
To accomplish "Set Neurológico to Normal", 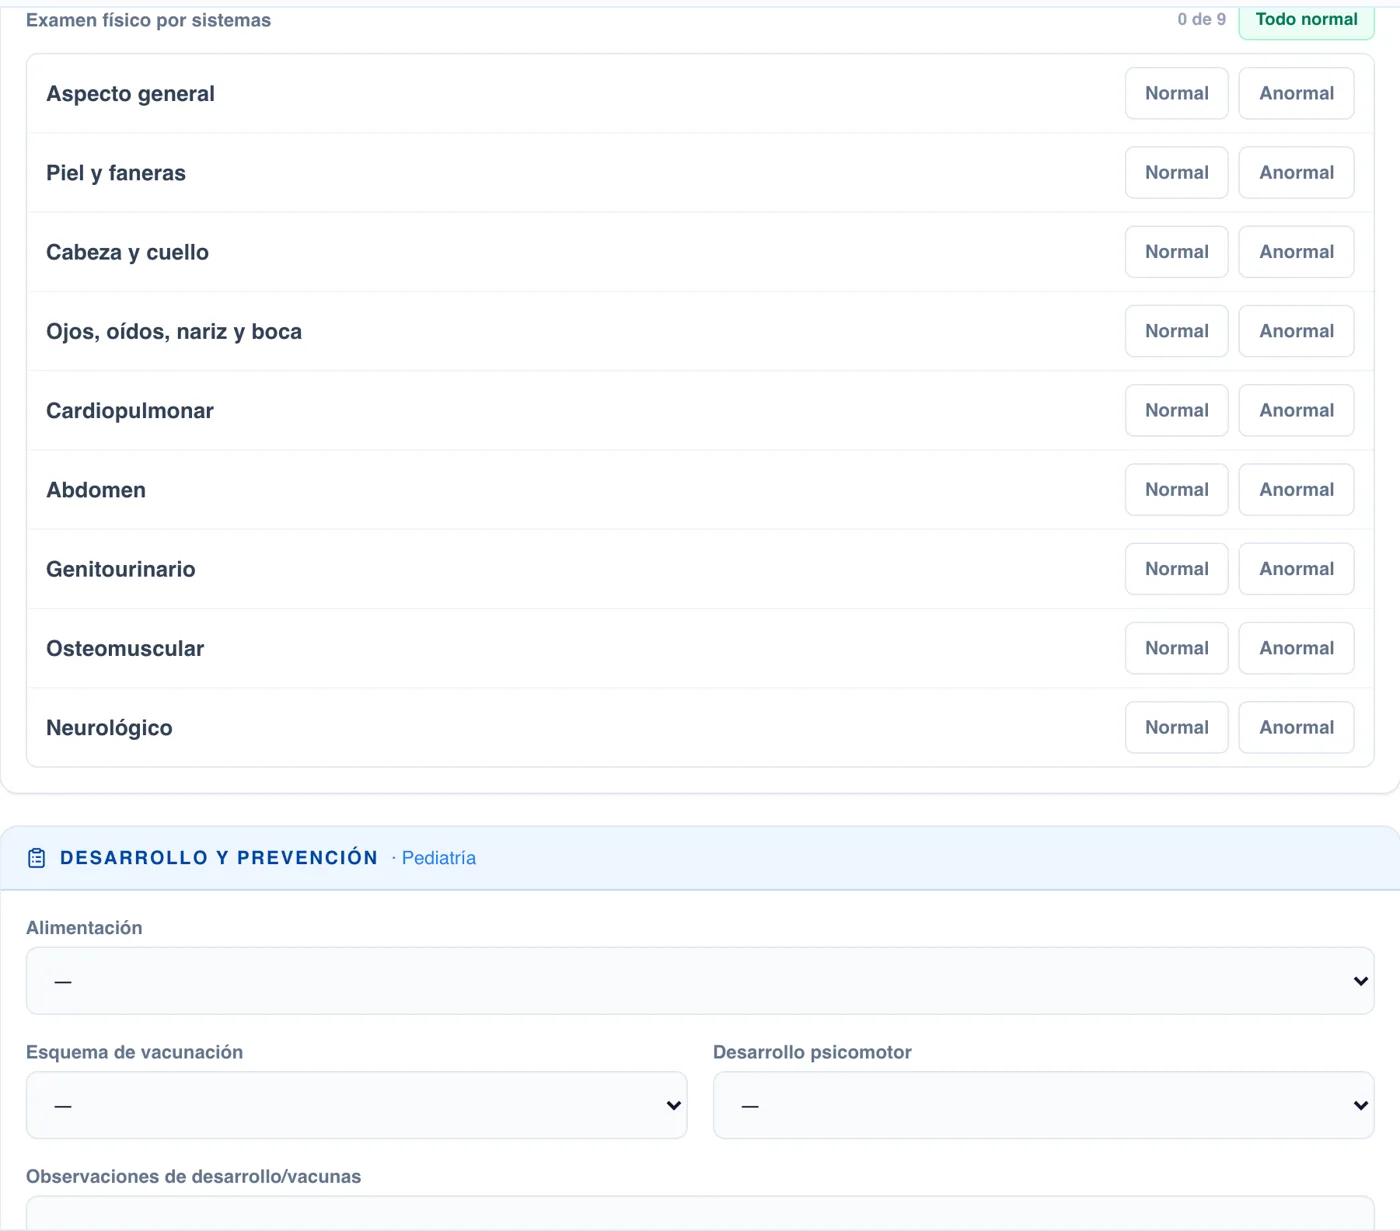I will [x=1176, y=727].
